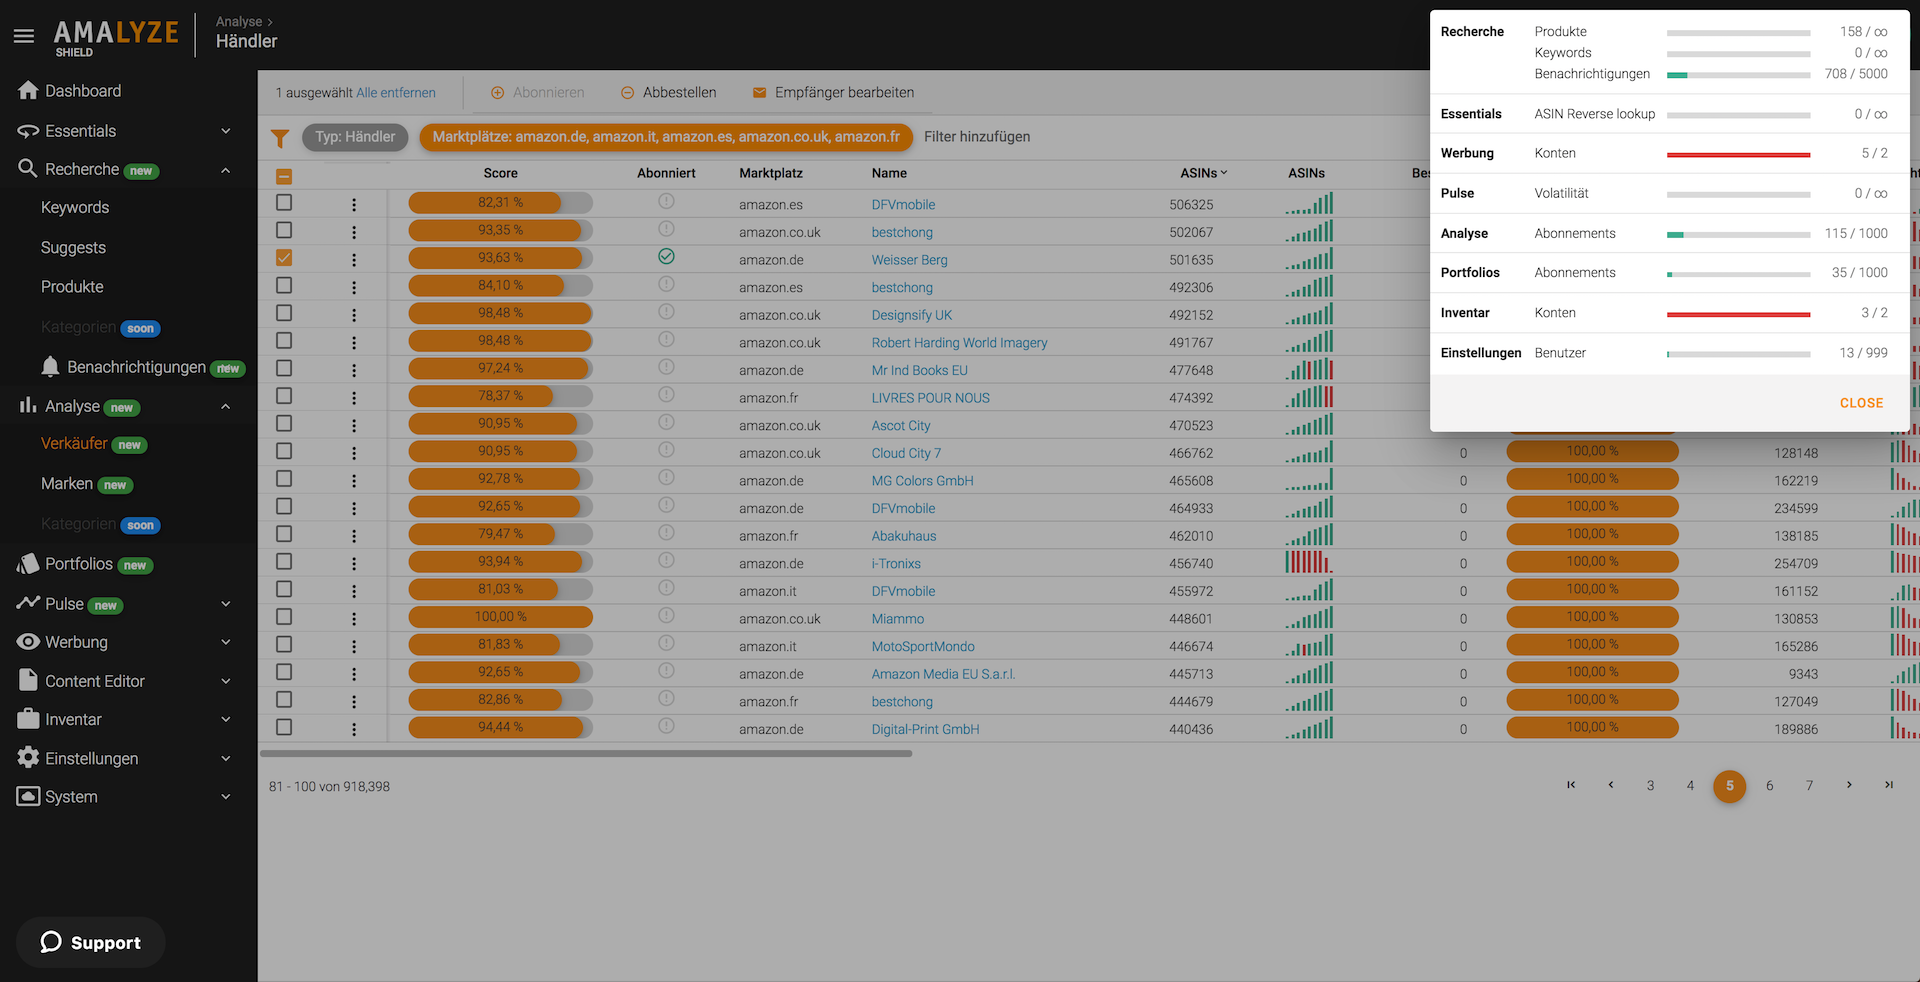
Task: Open row actions for Designsify UK
Action: 354,314
